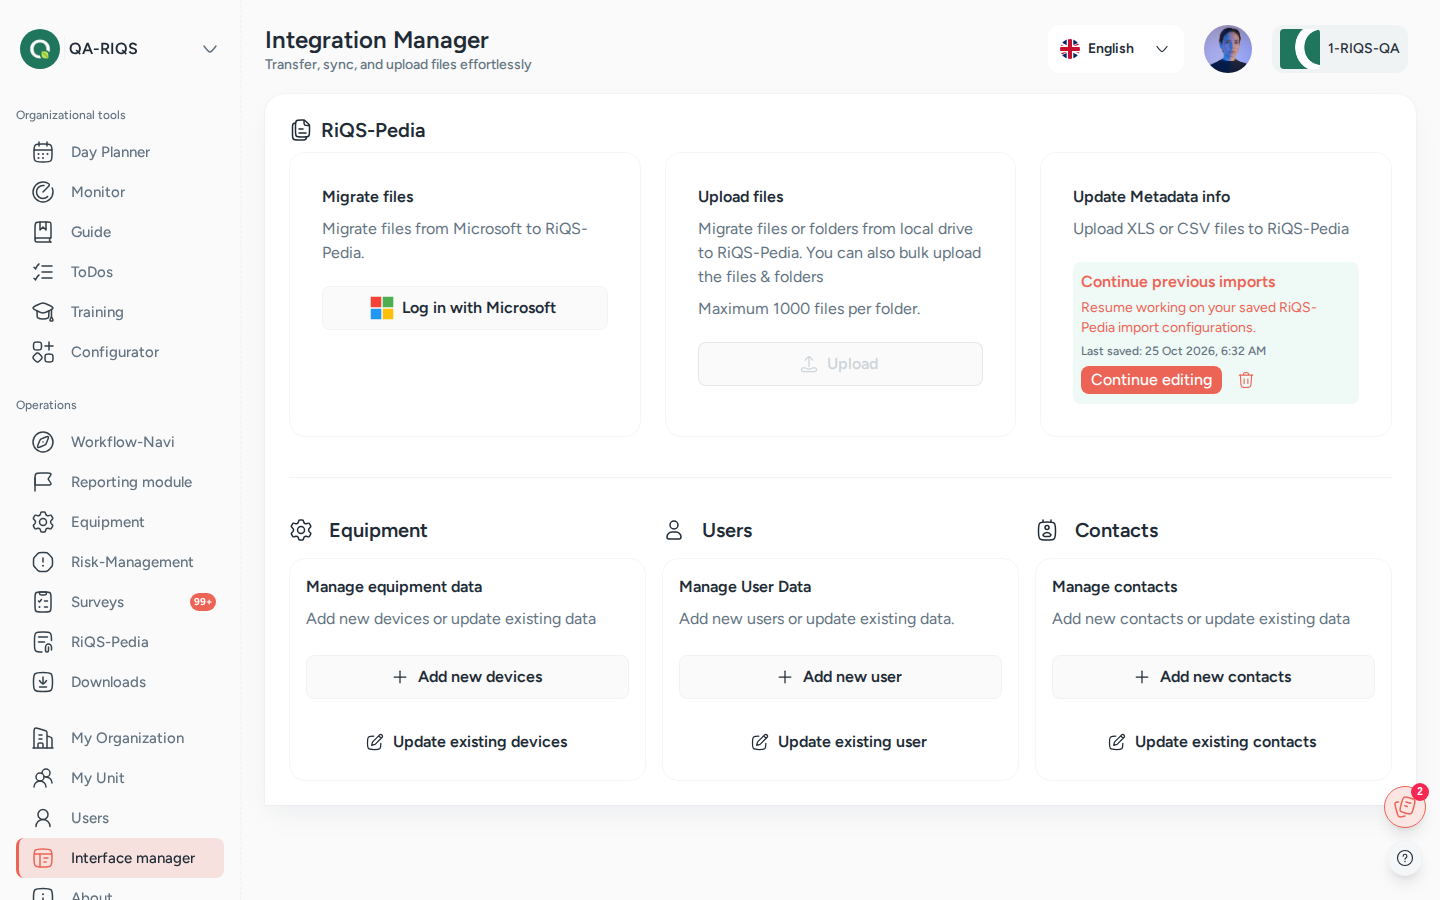Click Update existing user link
This screenshot has height=900, width=1440.
point(840,742)
